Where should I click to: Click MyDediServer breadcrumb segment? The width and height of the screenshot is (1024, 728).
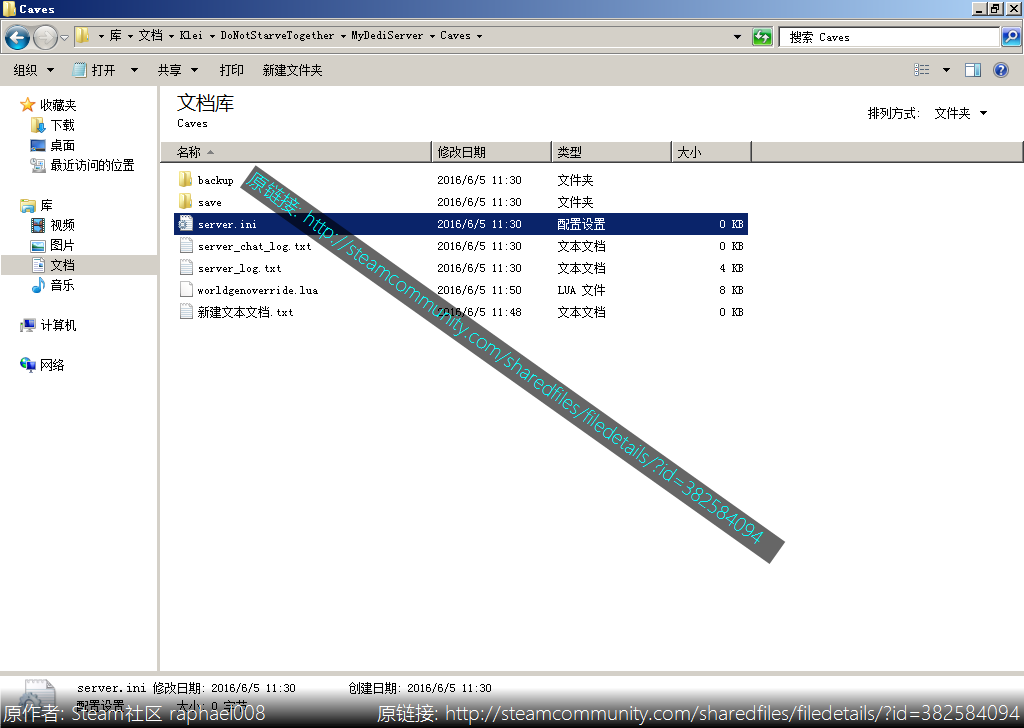[x=387, y=35]
